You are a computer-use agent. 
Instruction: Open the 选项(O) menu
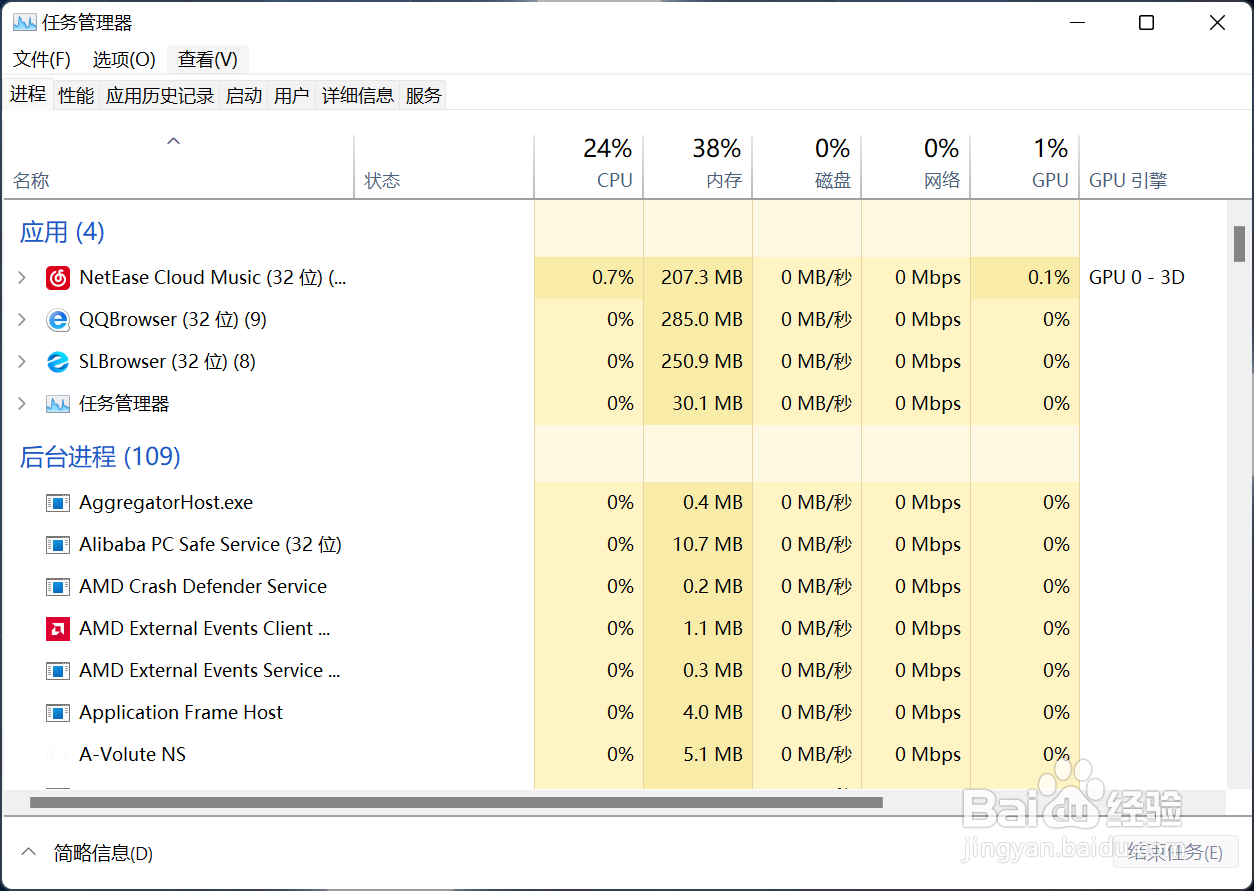(x=124, y=59)
